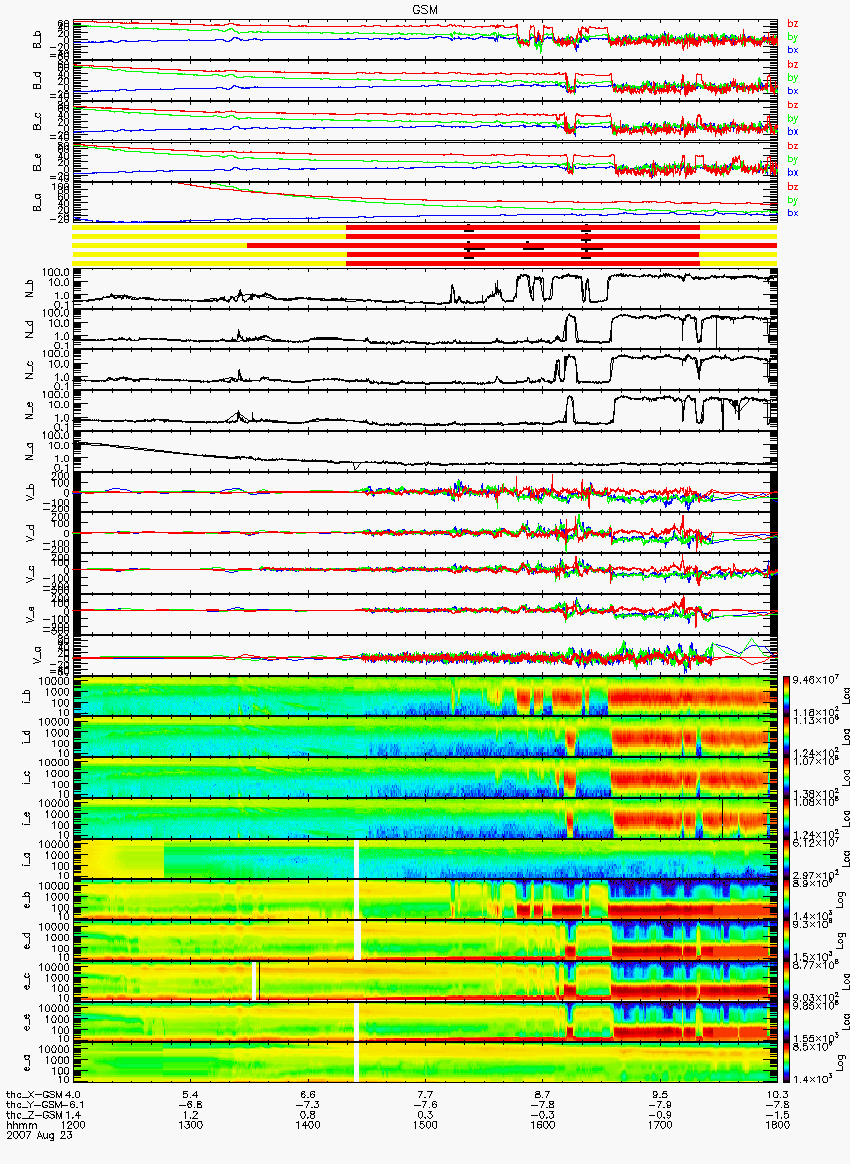850x1164 pixels.
Task: Click the 1500 time tick label
Action: pos(425,1124)
